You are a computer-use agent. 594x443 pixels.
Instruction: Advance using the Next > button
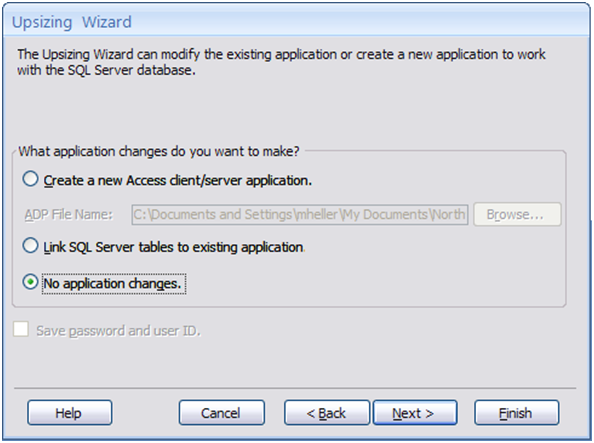[x=415, y=413]
